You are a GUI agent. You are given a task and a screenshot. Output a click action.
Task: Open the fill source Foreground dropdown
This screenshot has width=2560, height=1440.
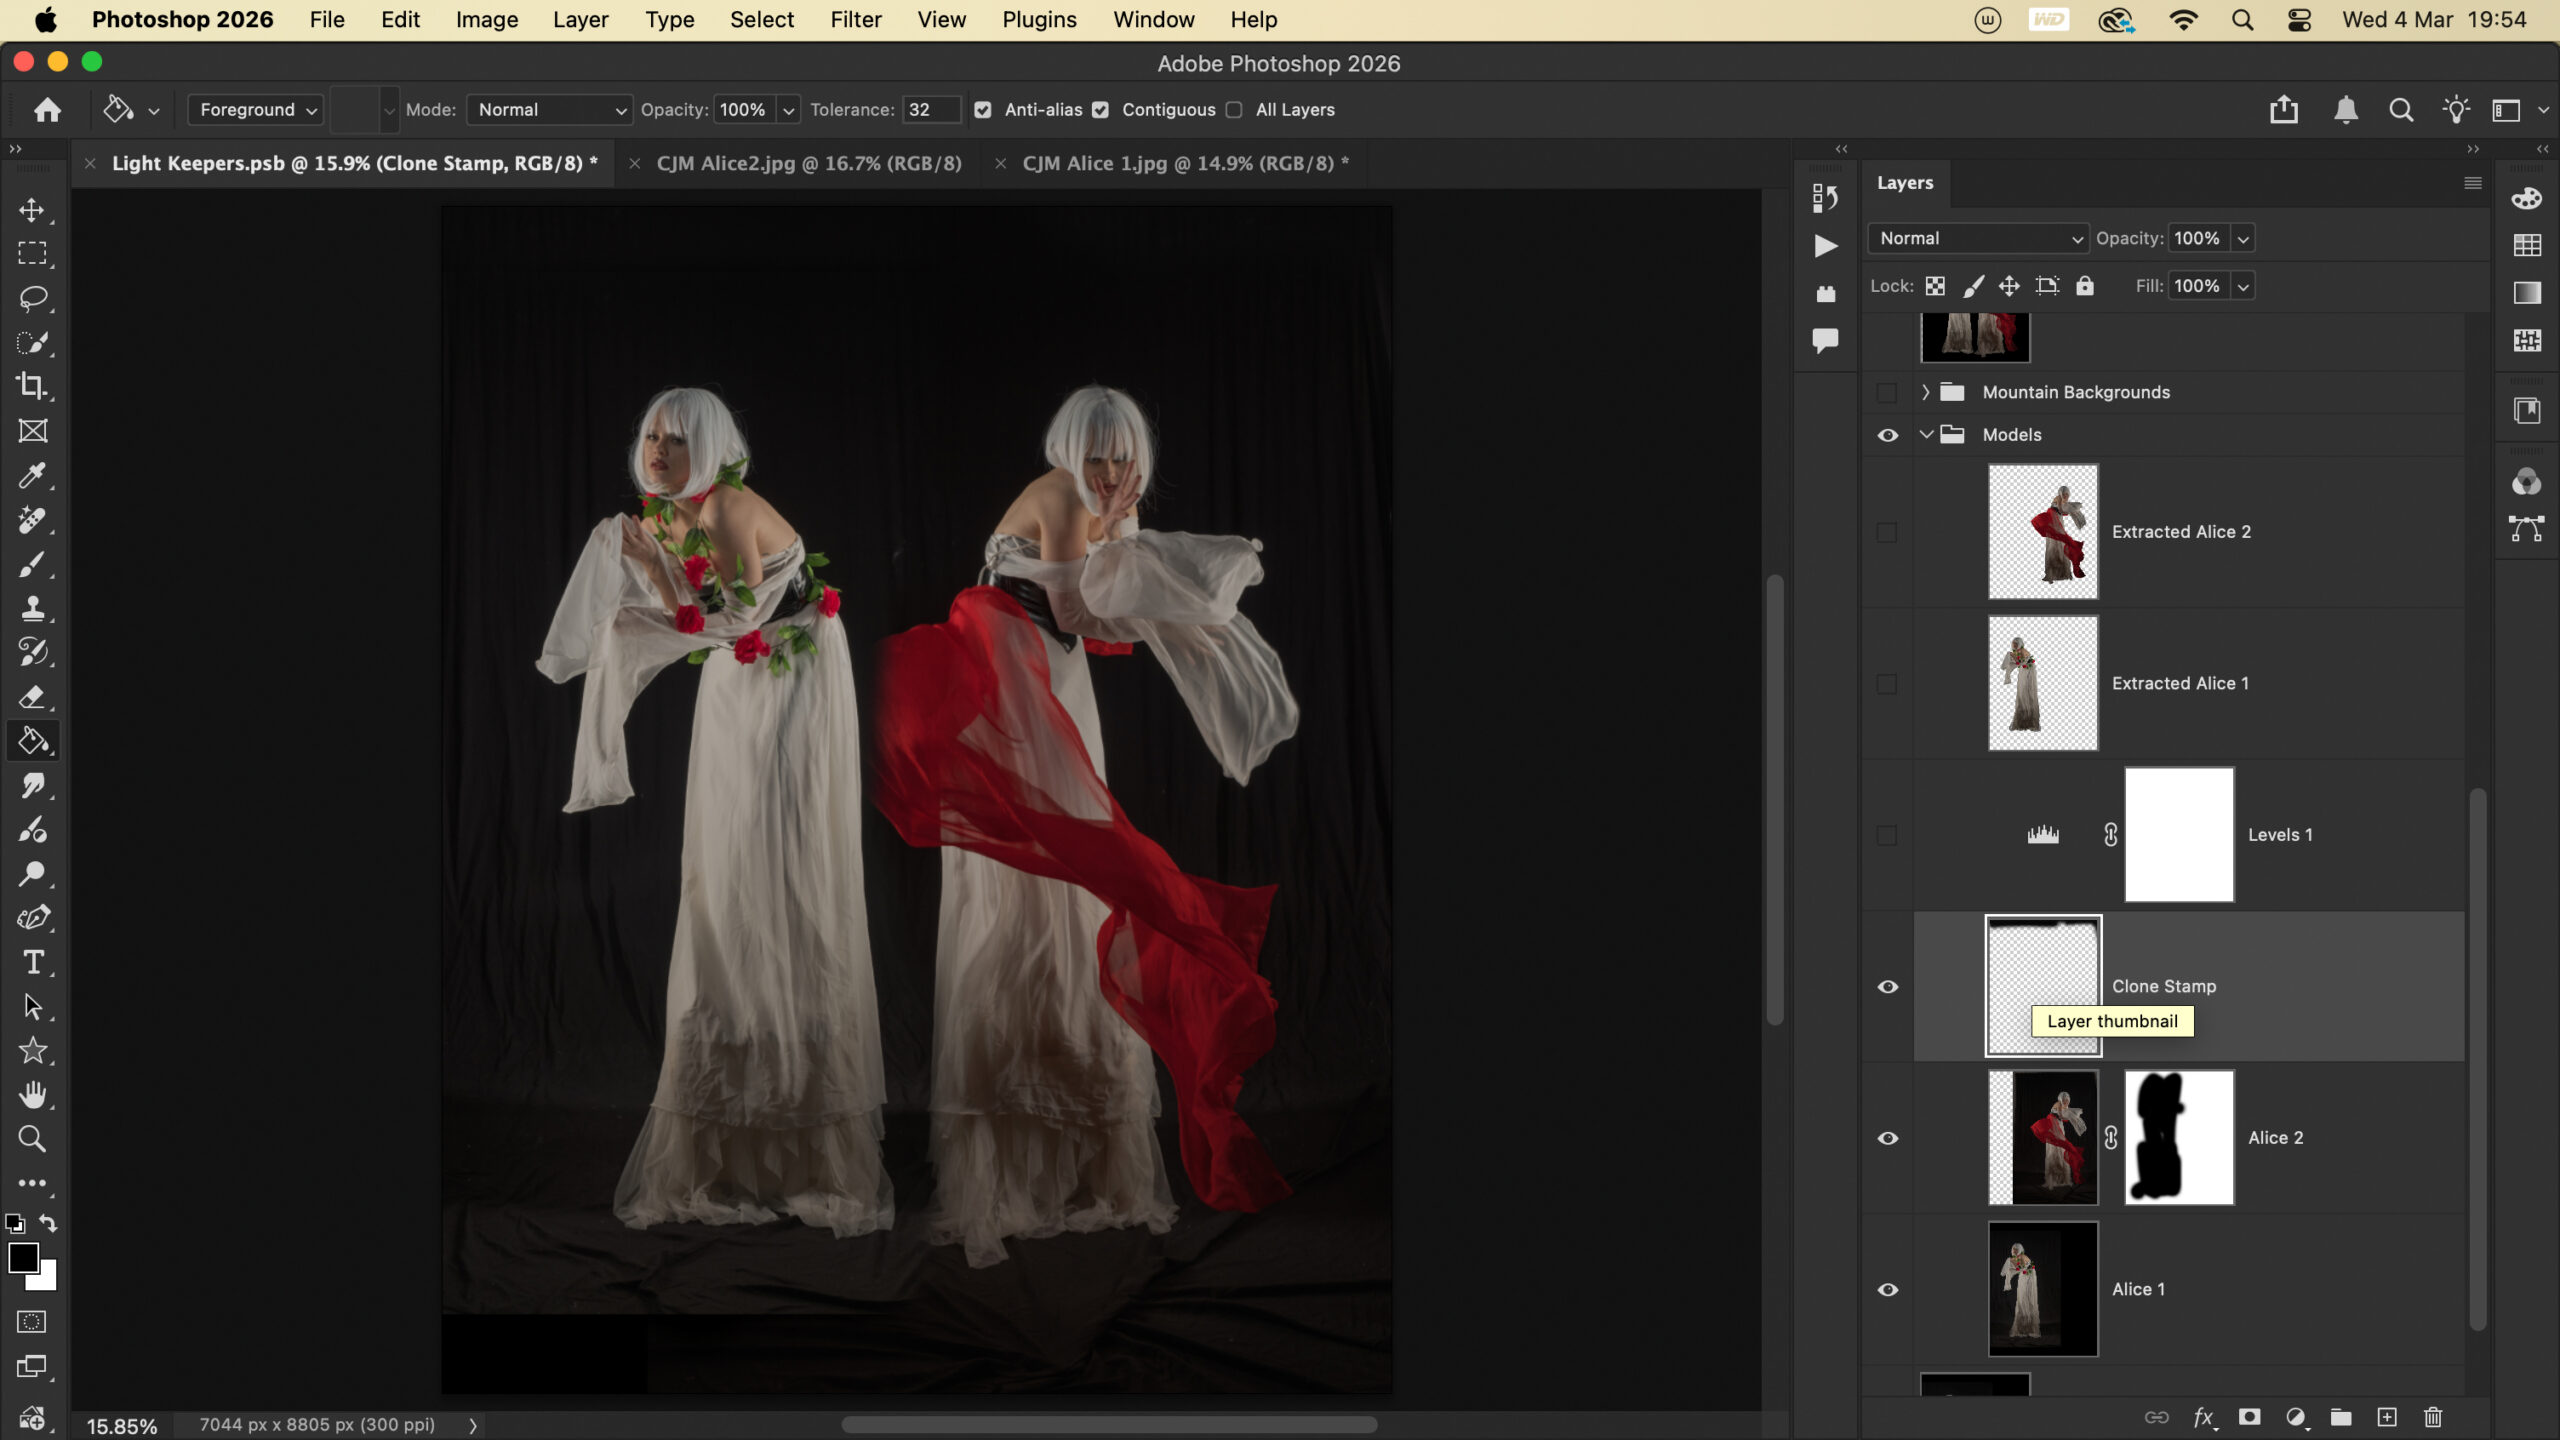pos(256,110)
